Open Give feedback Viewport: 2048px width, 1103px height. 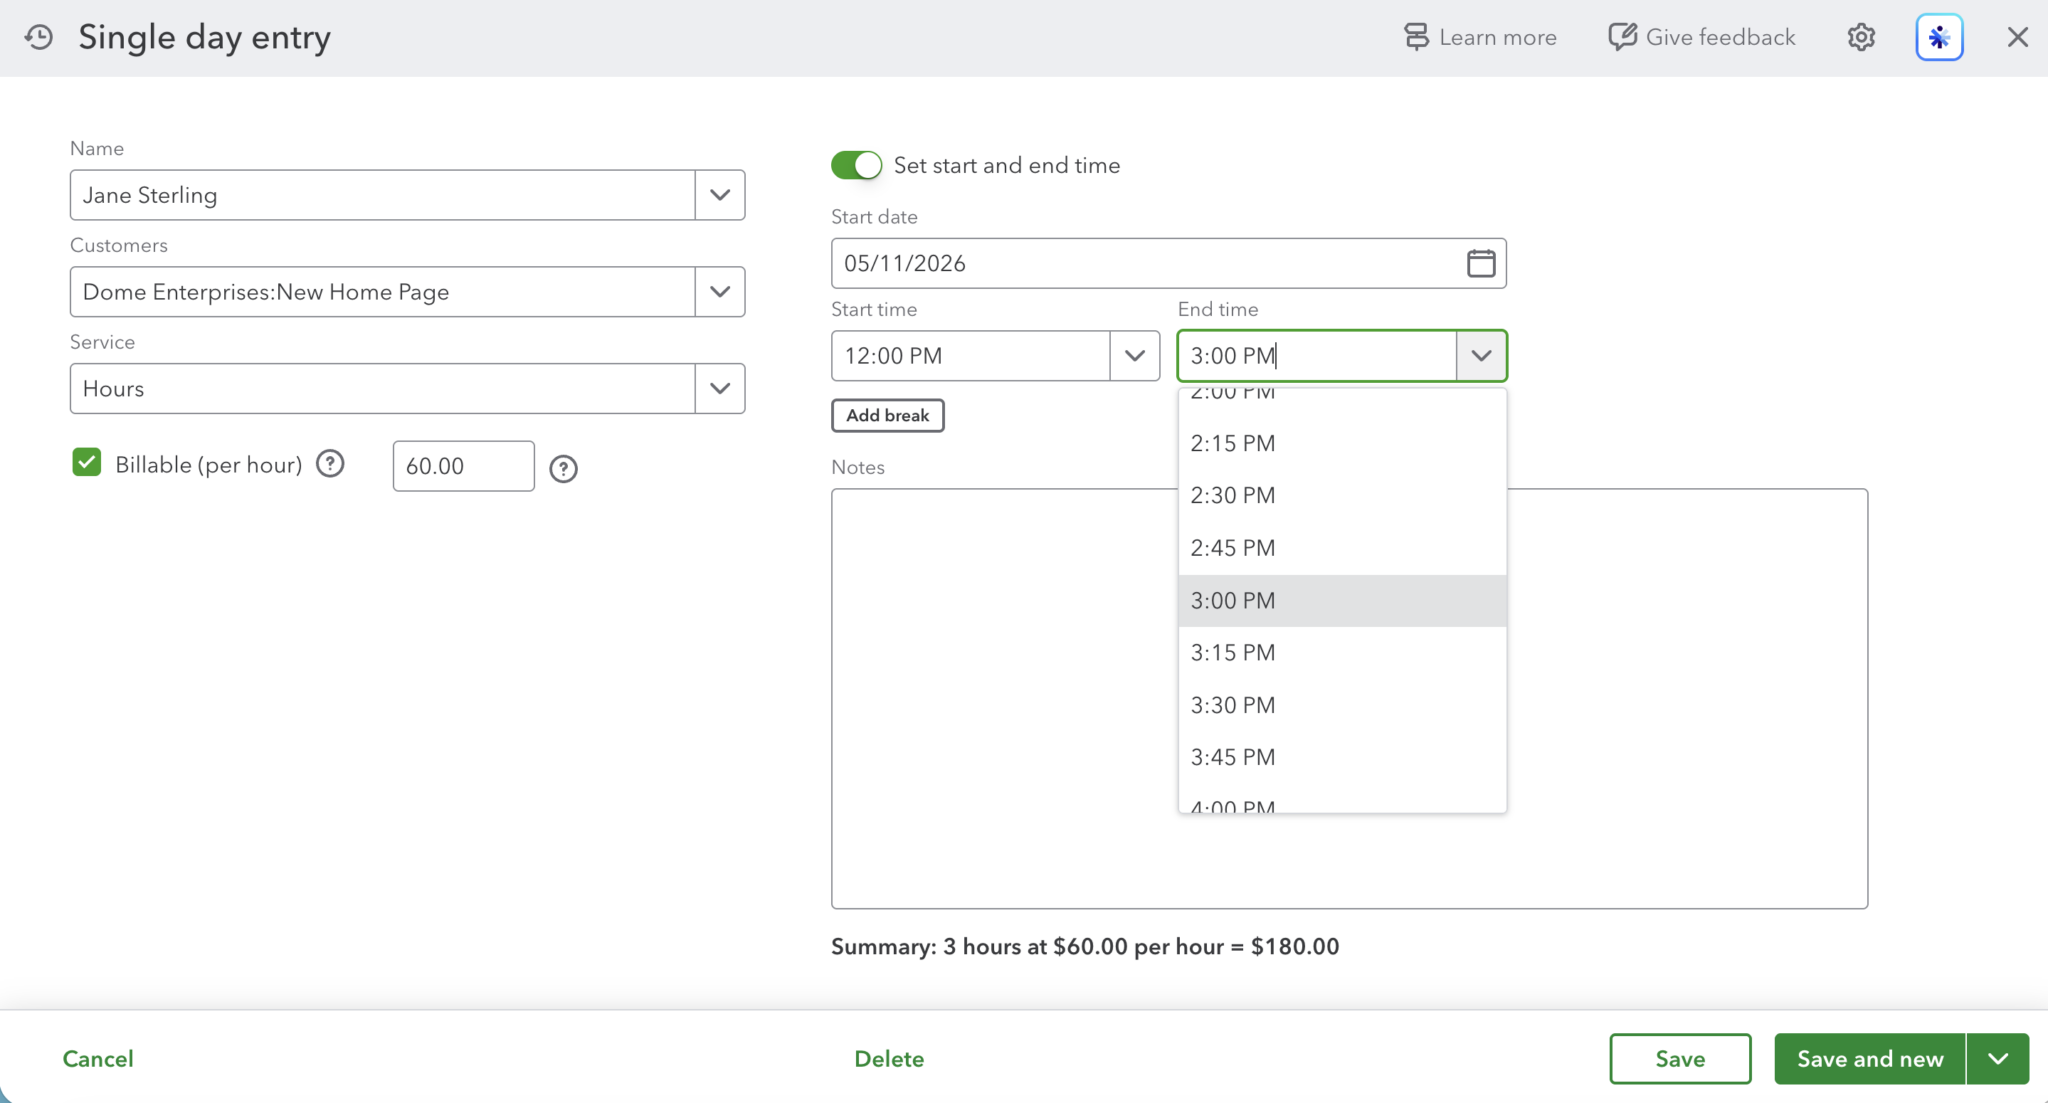pos(1702,37)
